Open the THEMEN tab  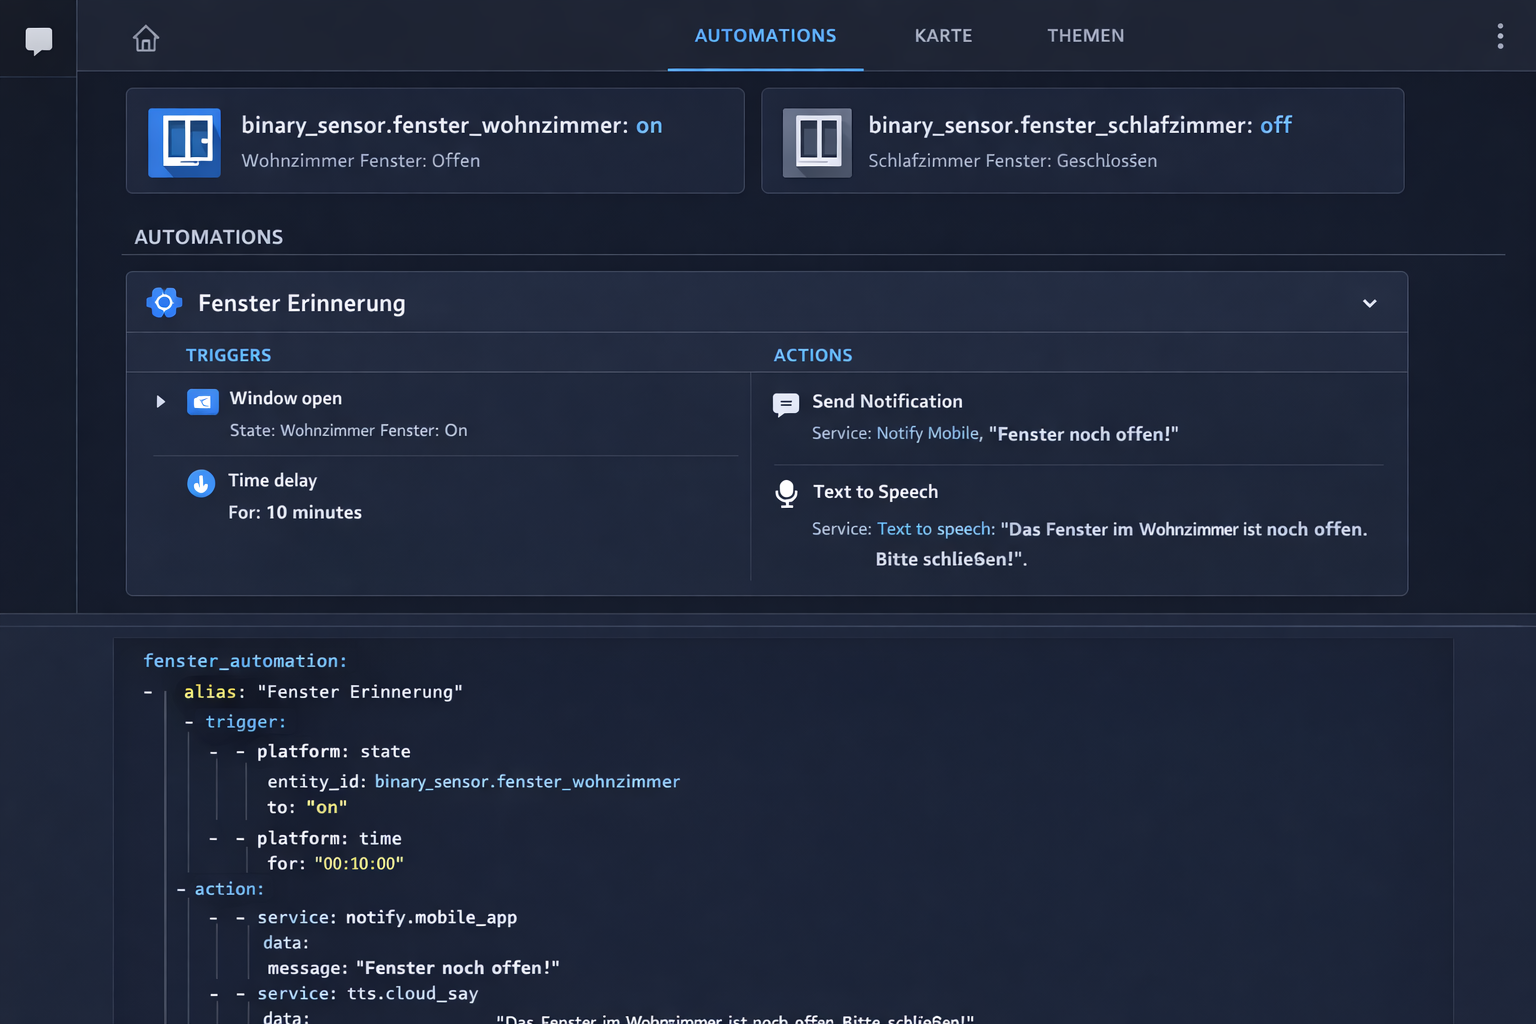coord(1086,35)
